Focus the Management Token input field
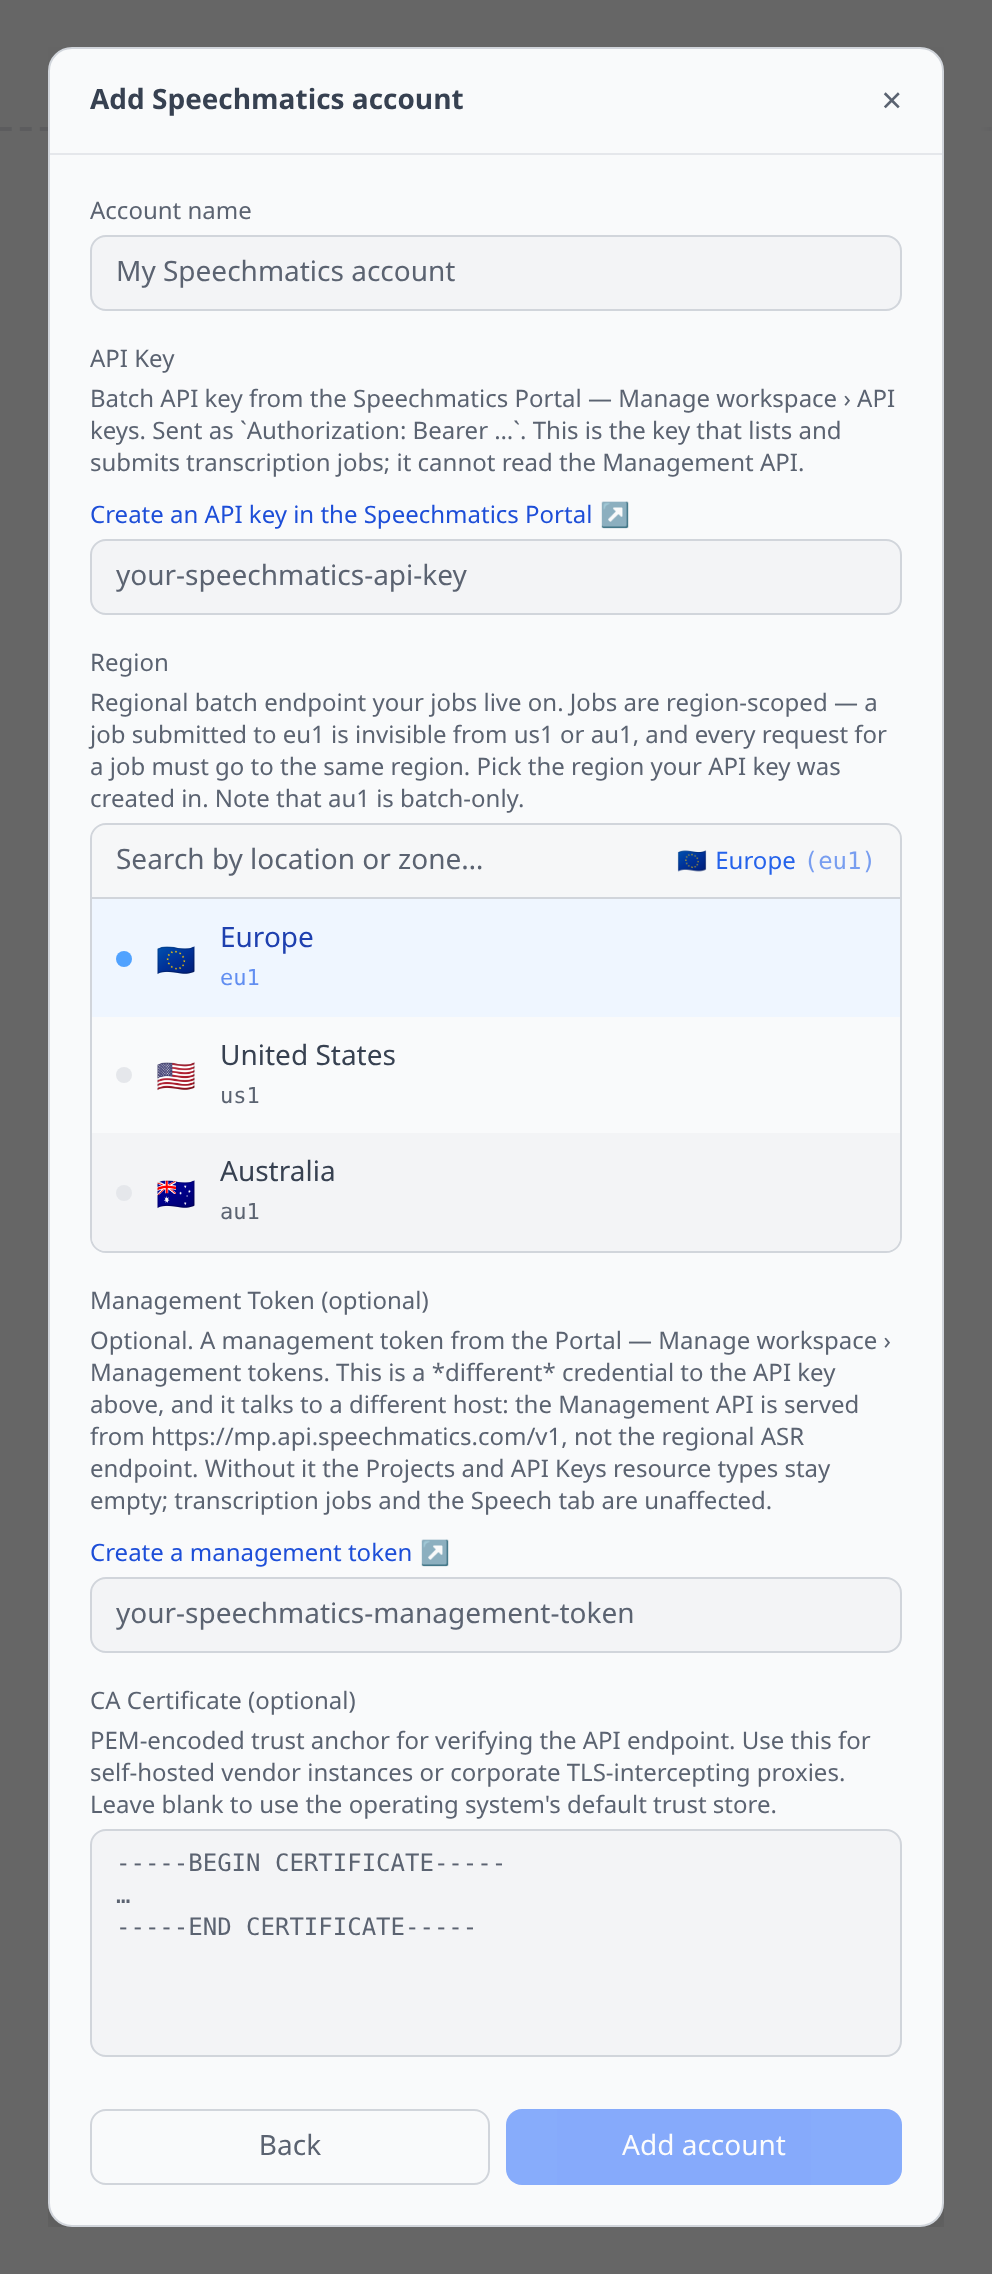 pyautogui.click(x=496, y=1615)
